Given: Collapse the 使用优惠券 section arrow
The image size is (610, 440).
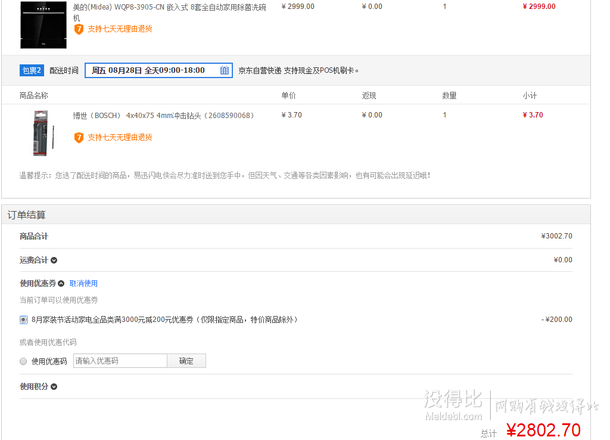Looking at the screenshot, I should [x=61, y=284].
